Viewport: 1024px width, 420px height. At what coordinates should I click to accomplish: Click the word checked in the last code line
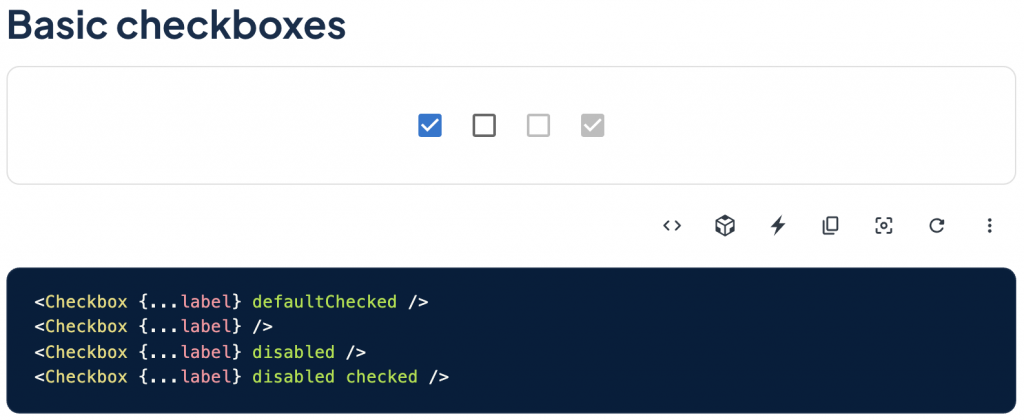[381, 377]
